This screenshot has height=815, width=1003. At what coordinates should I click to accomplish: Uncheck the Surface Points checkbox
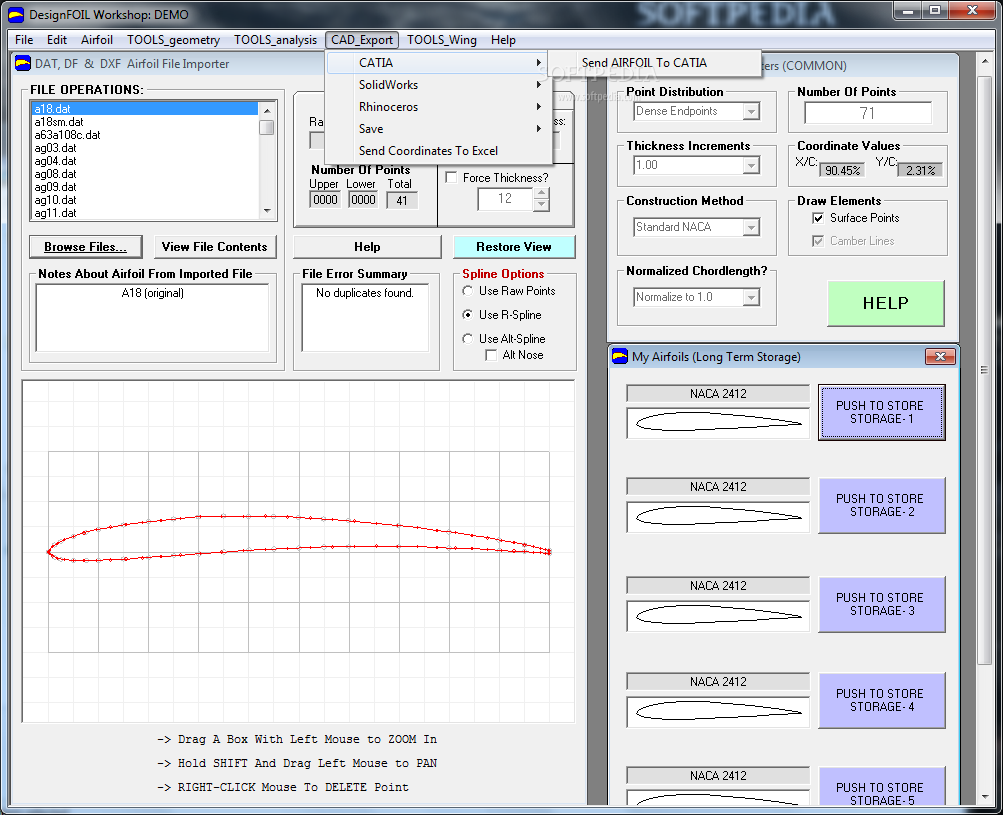(x=817, y=218)
